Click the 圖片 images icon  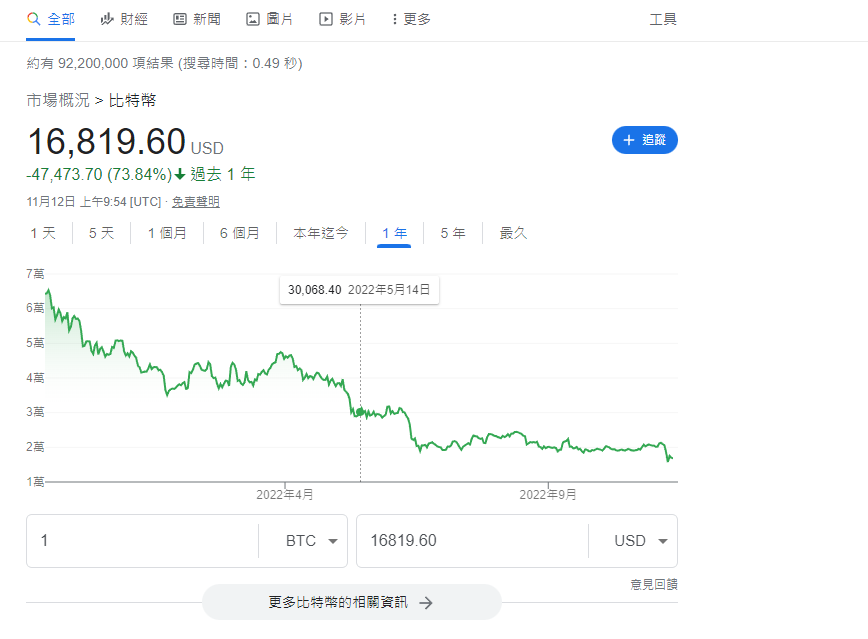pyautogui.click(x=253, y=19)
